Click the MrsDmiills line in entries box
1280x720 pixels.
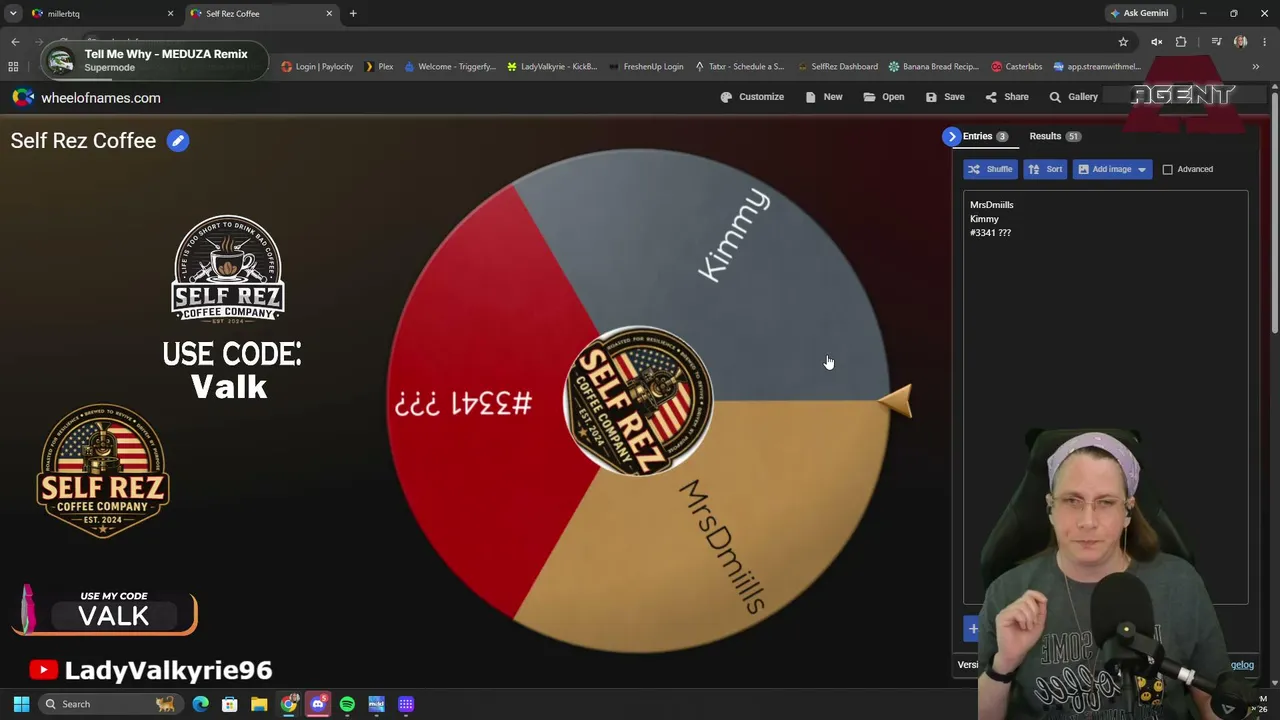(991, 205)
